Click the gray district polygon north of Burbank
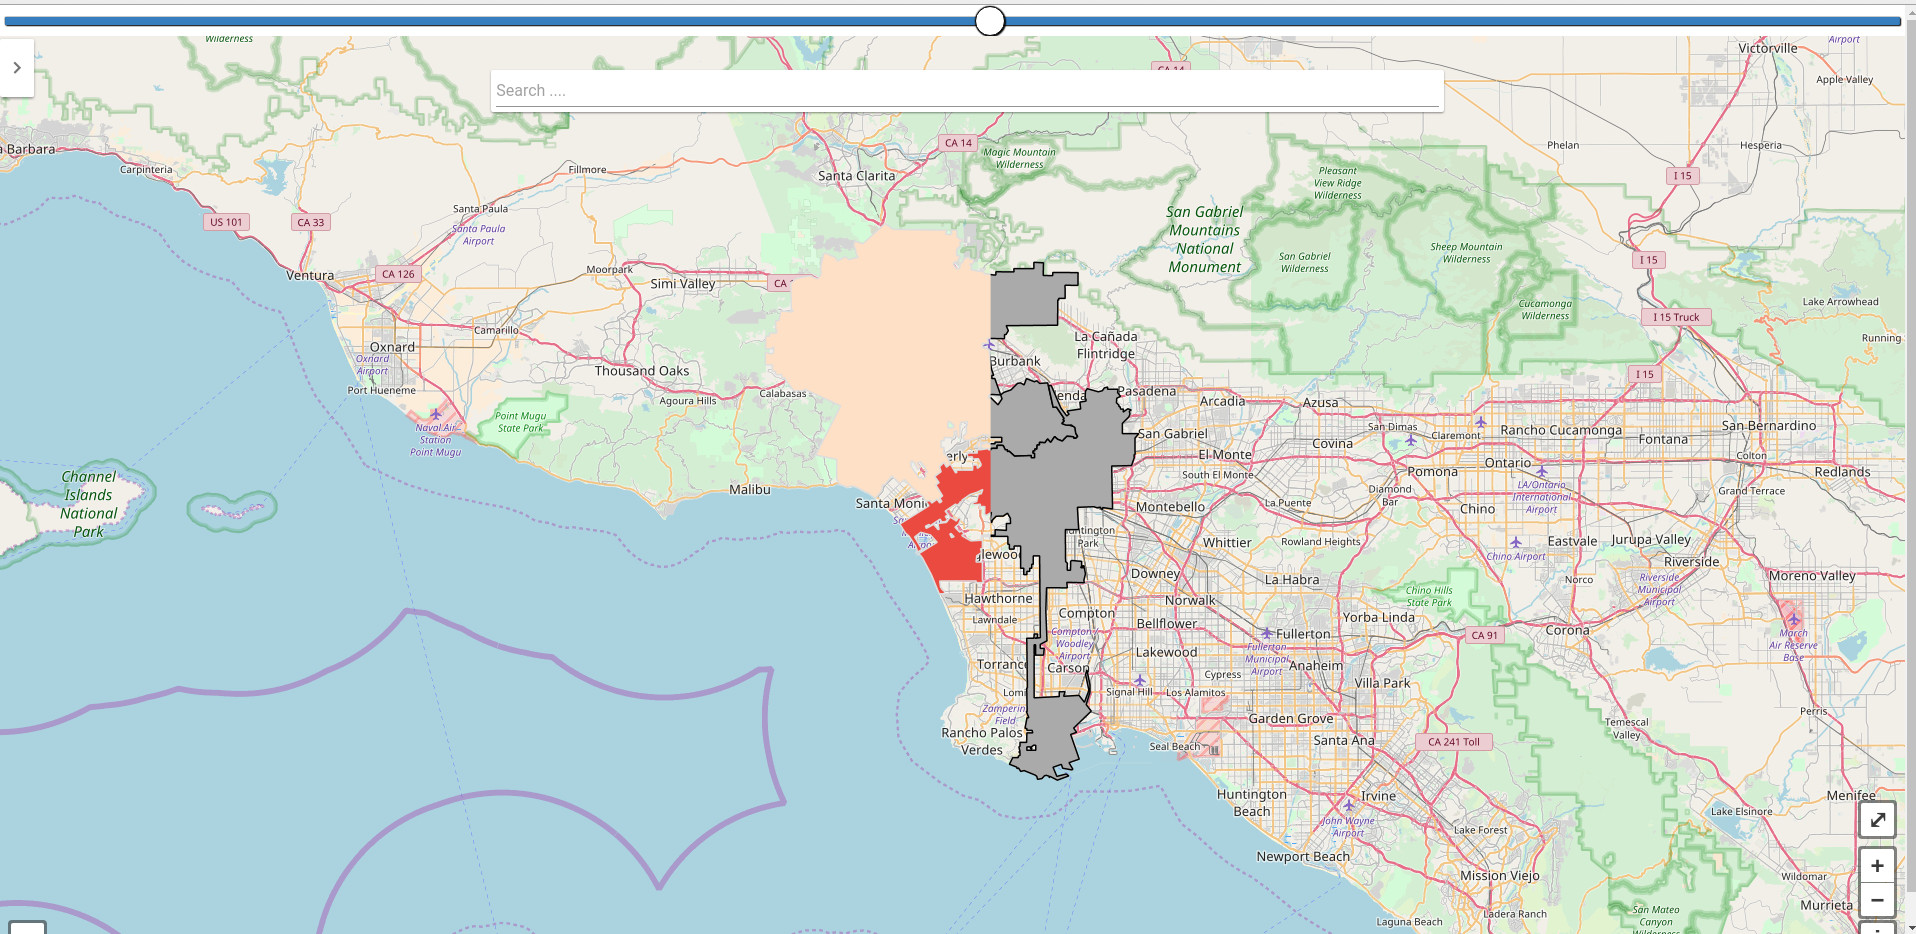This screenshot has height=934, width=1916. click(x=1030, y=298)
